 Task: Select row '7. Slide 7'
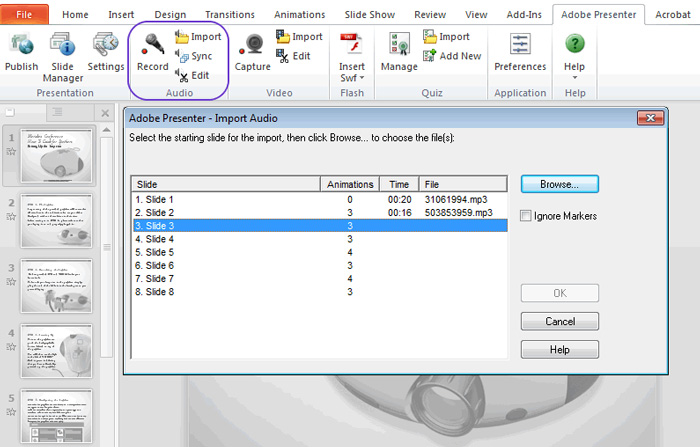[x=320, y=279]
